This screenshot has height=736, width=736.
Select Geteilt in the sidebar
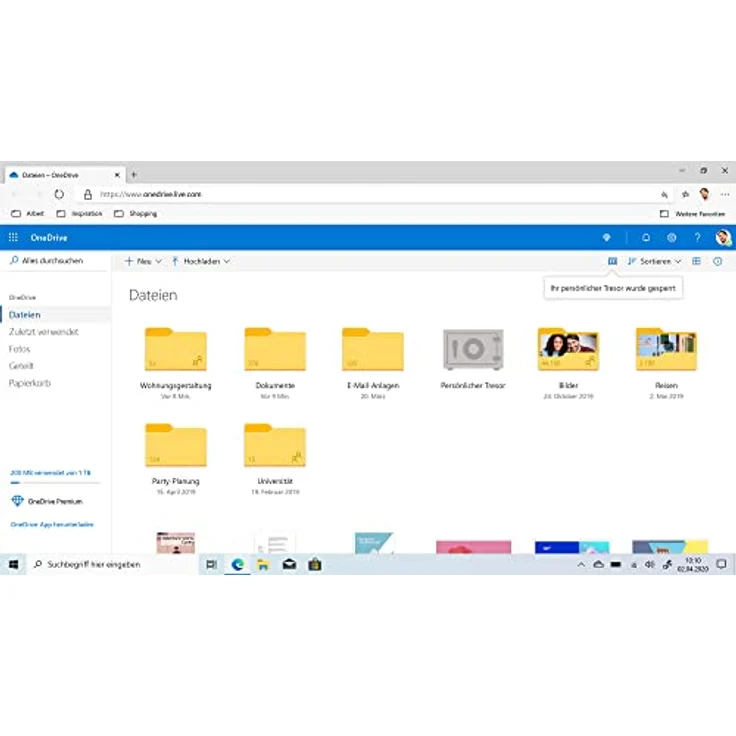[x=21, y=366]
